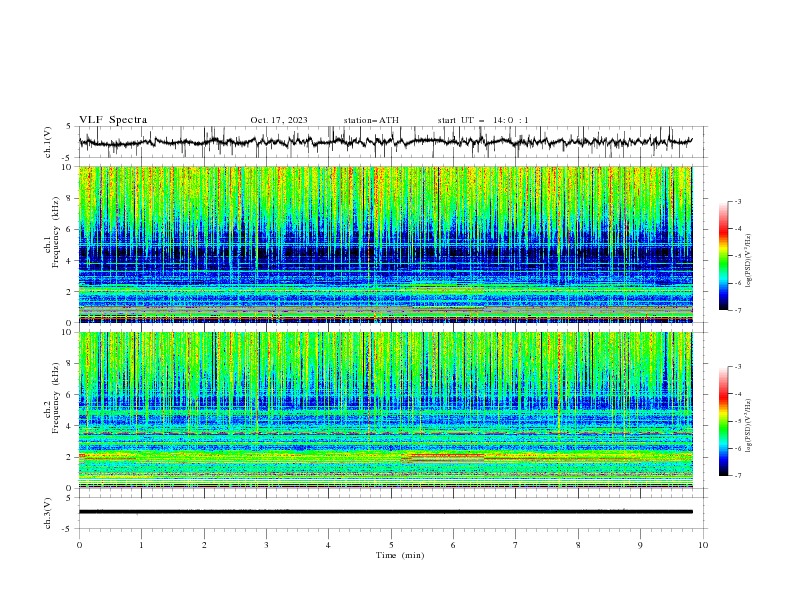Click "log(PSD)(V²/Hz)" label beside the ch.1 colour bar

pyautogui.click(x=748, y=261)
